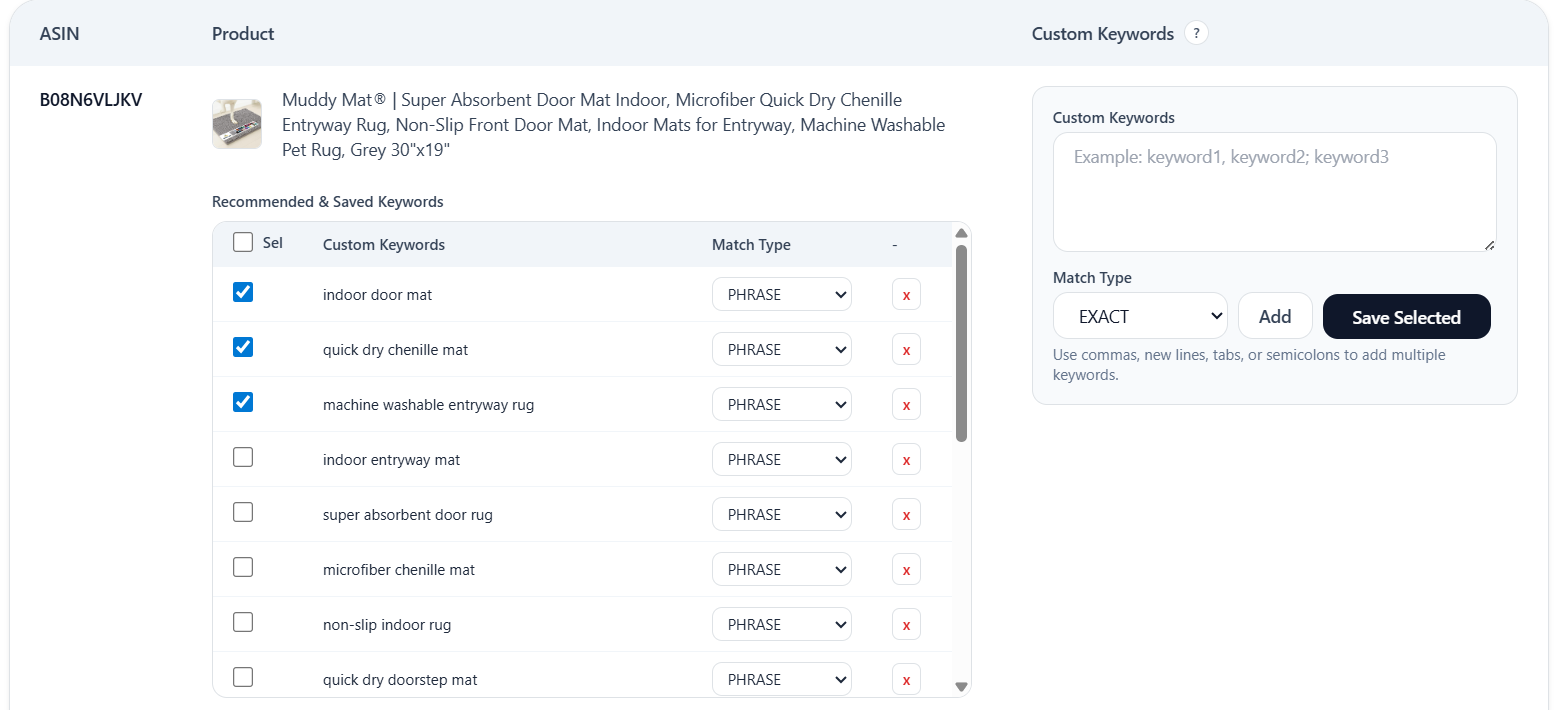The height and width of the screenshot is (710, 1562).
Task: Check the 'indoor entryway mat' checkbox
Action: tap(243, 457)
